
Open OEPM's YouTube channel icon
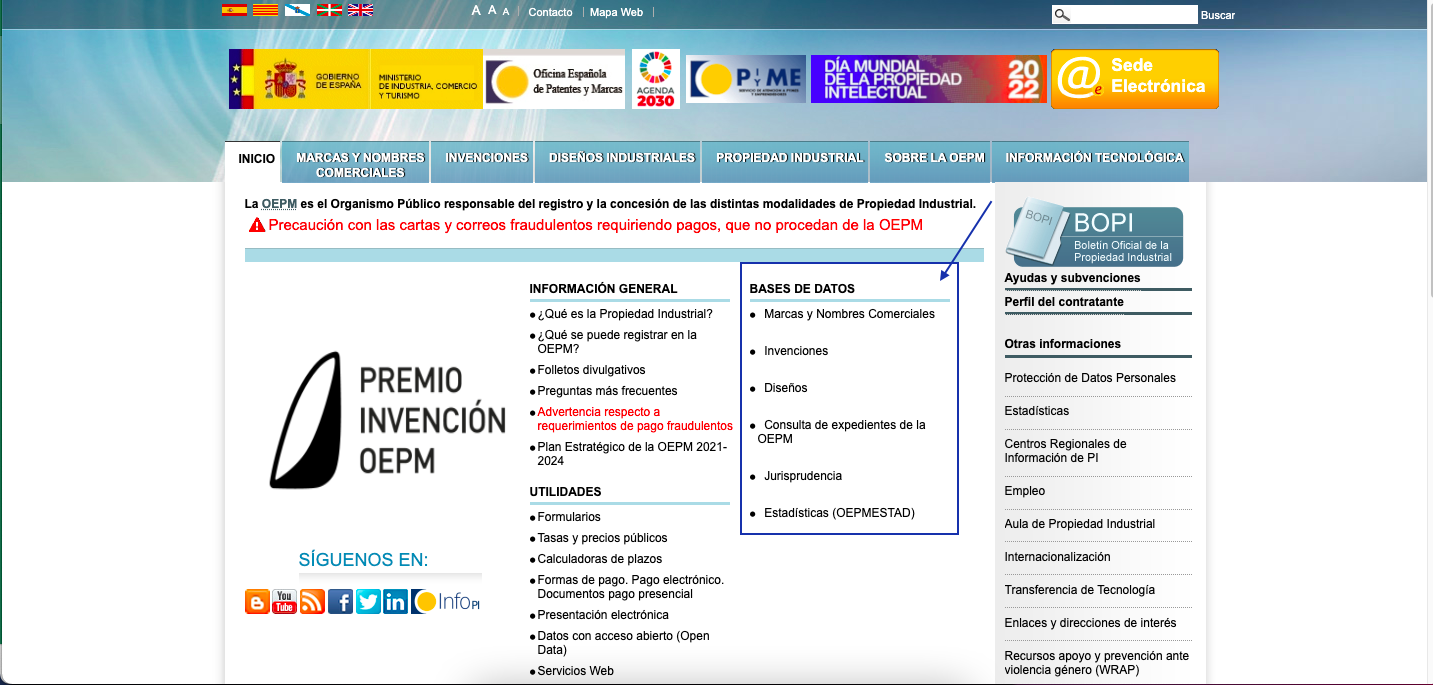(x=284, y=602)
